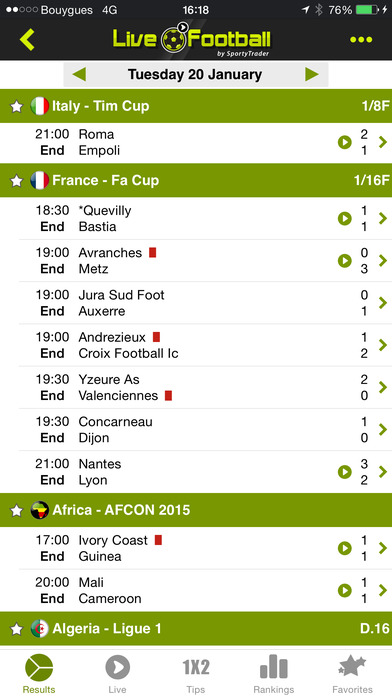Screen dimensions: 392x696
Task: Select Tuesday 20 January date label
Action: (195, 74)
